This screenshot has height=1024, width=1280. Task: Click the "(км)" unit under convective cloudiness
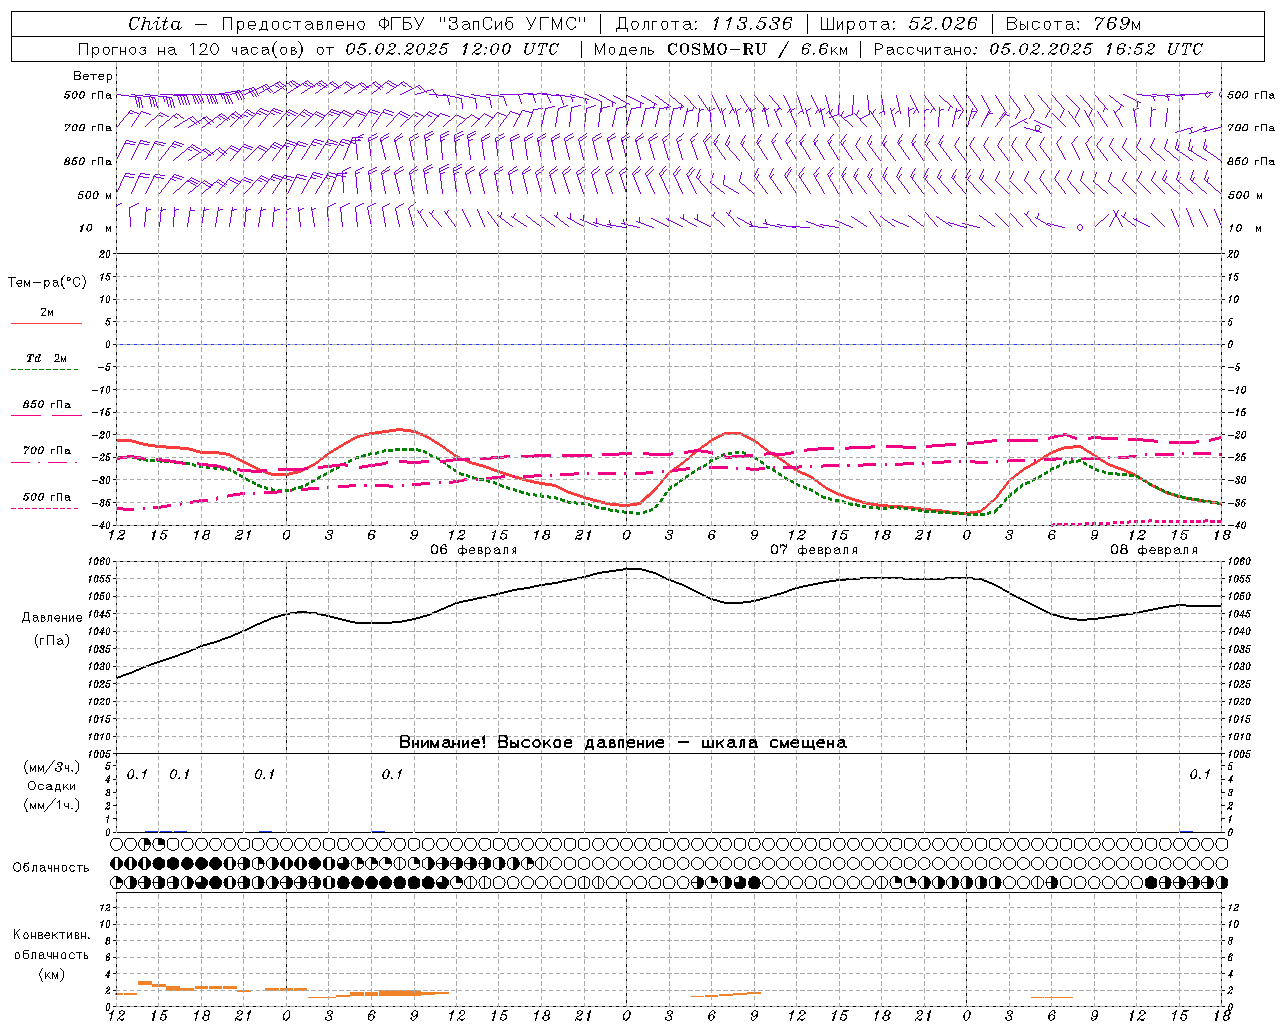[x=52, y=974]
